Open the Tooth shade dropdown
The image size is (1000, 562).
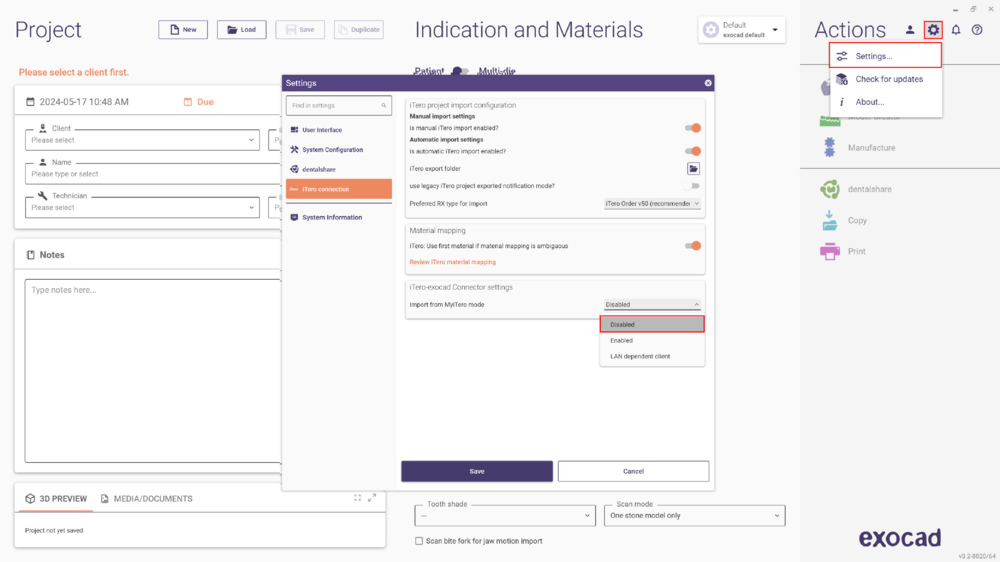504,515
